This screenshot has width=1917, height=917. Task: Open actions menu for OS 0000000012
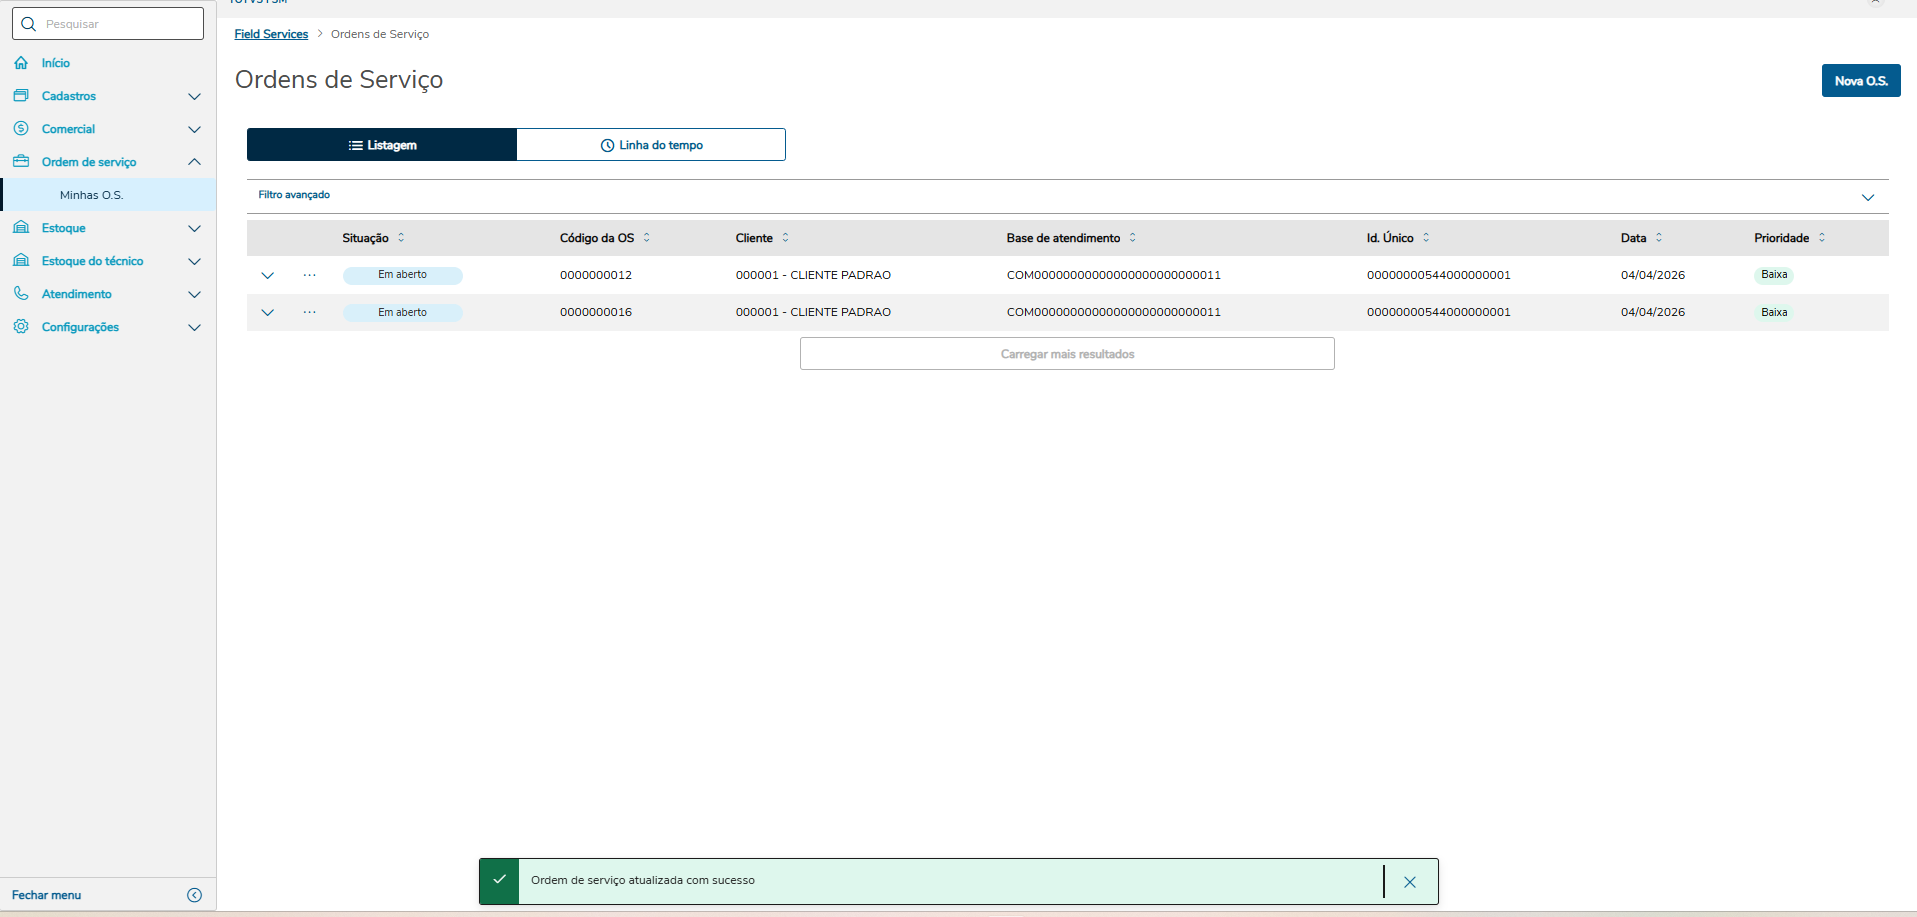(x=310, y=275)
